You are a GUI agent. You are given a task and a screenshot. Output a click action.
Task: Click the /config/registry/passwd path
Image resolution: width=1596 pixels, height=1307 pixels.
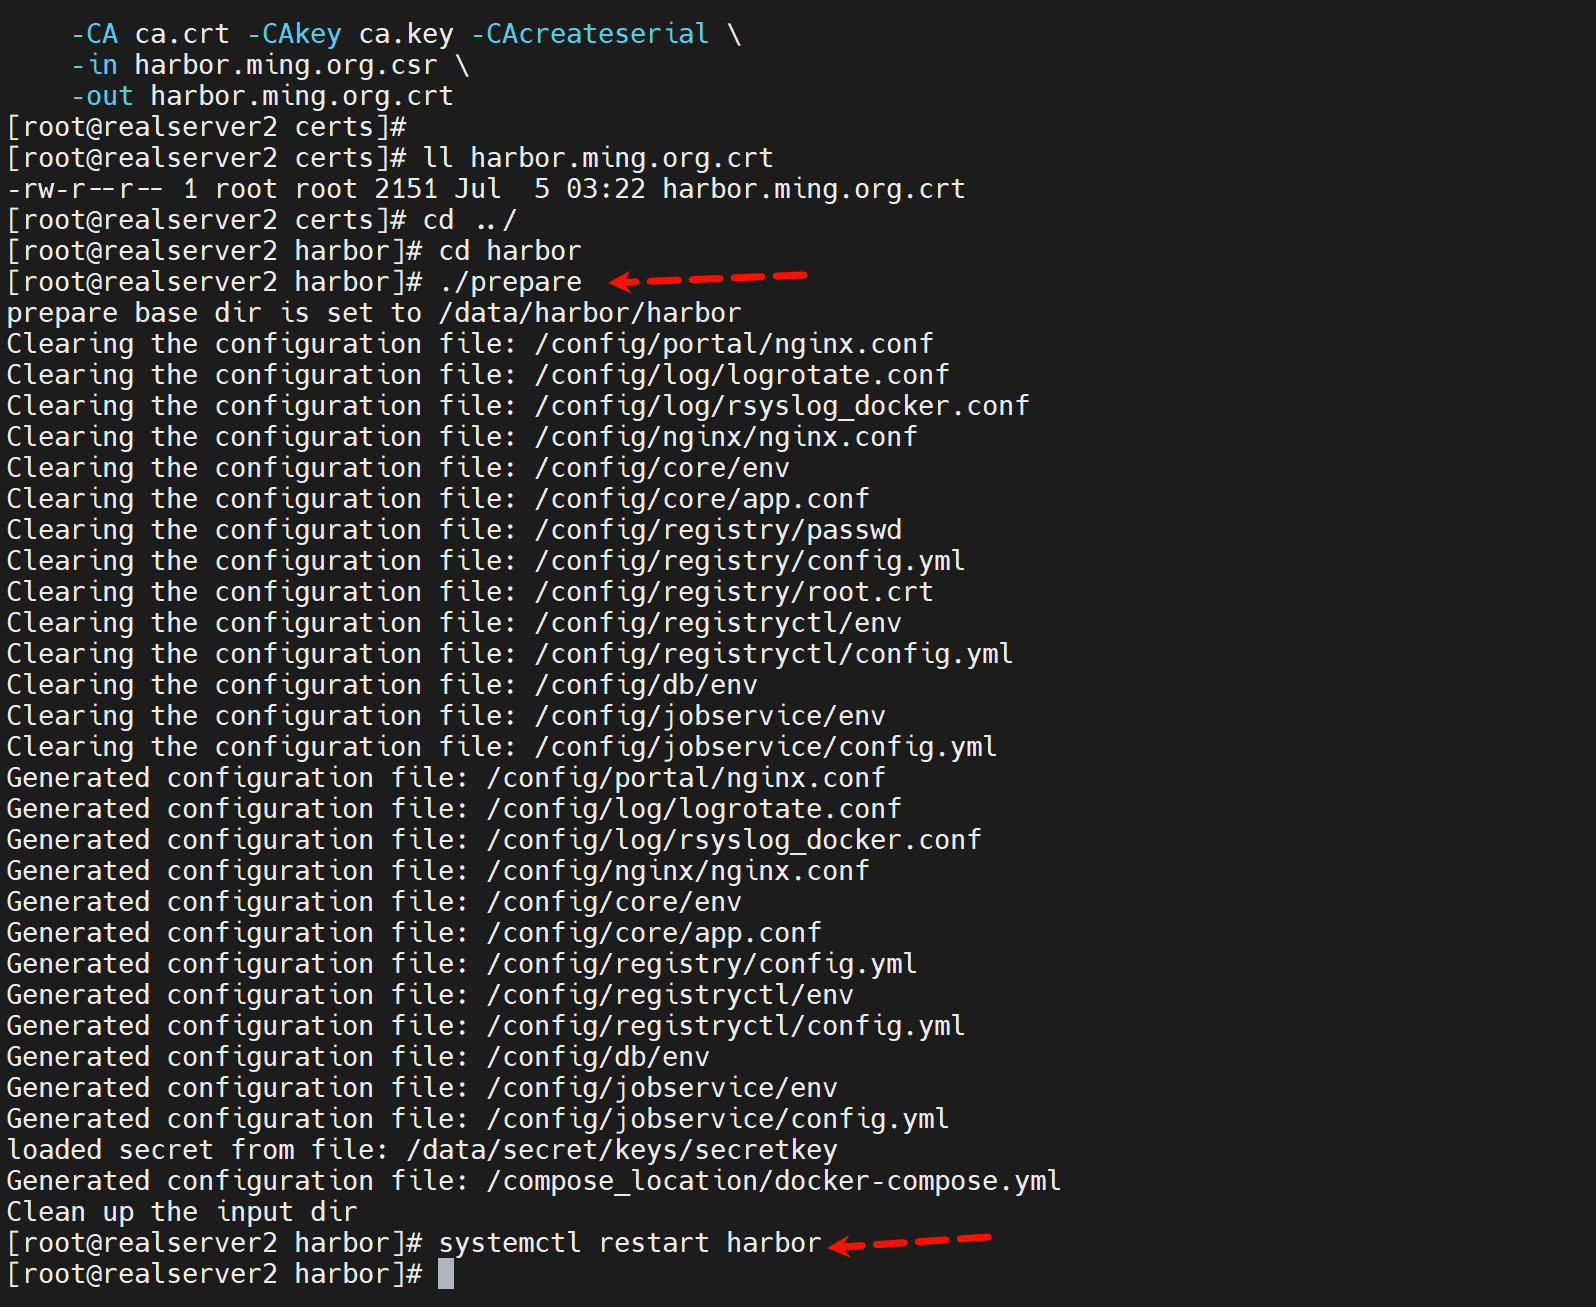[x=718, y=530]
